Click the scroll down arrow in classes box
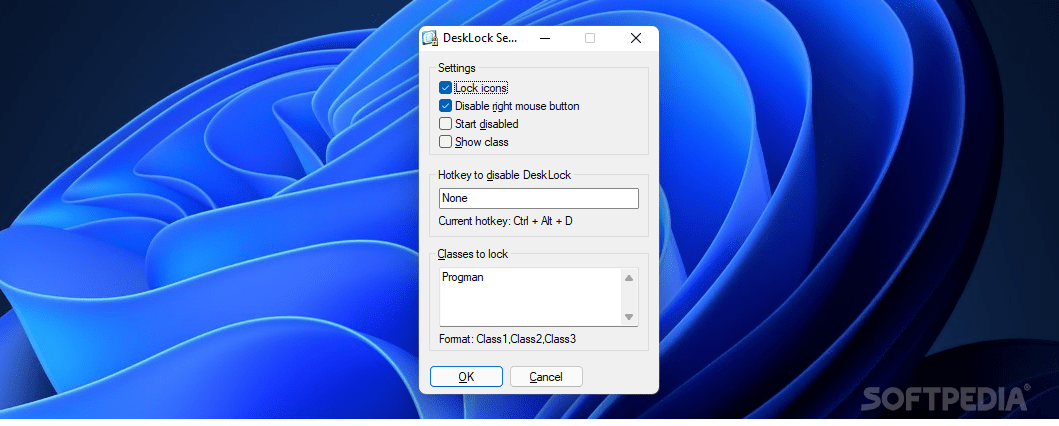 [x=629, y=317]
